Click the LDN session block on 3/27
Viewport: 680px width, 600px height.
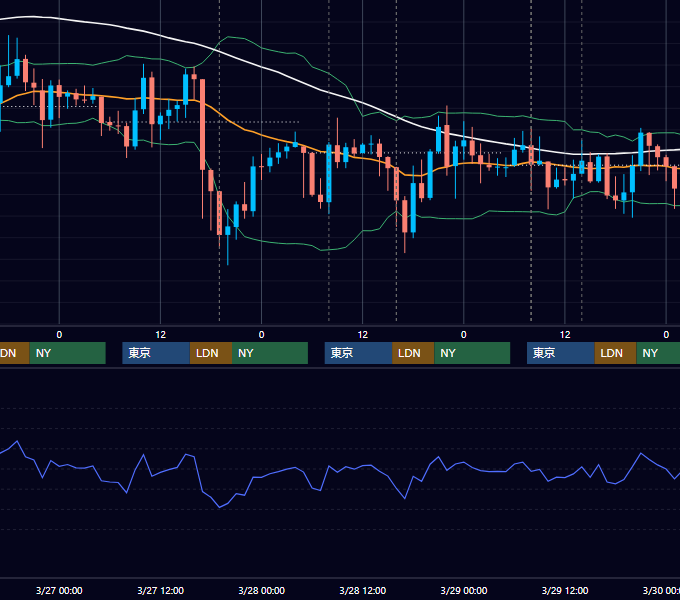click(x=211, y=353)
